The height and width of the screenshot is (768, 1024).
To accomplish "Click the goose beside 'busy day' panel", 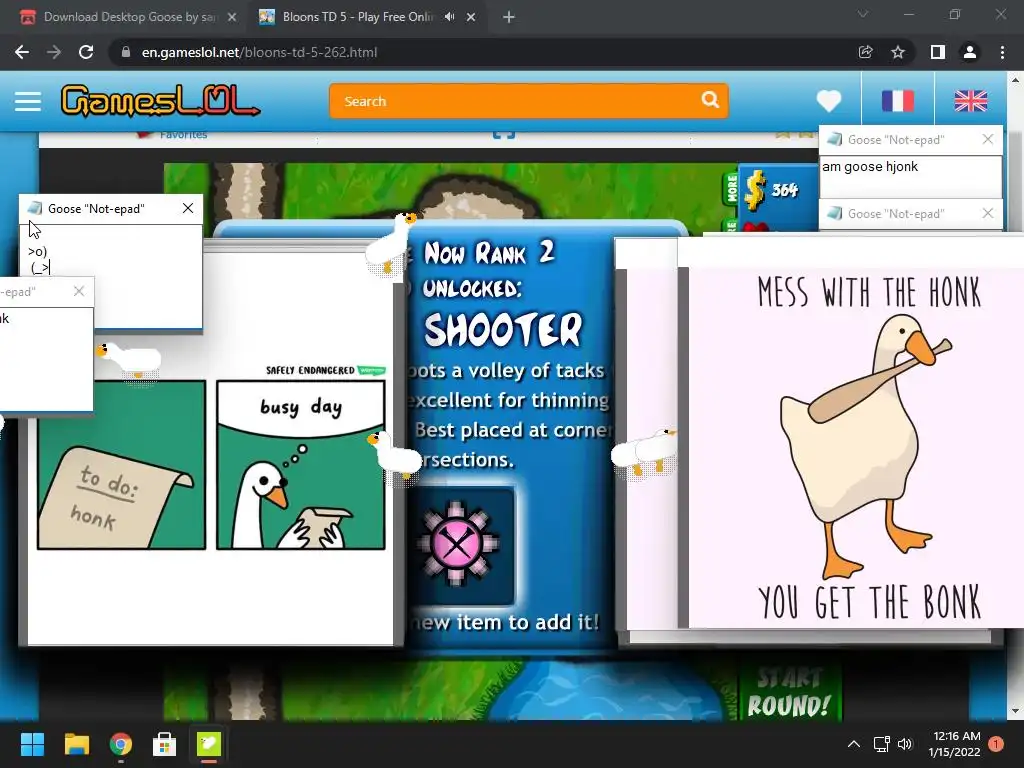I will tap(394, 456).
